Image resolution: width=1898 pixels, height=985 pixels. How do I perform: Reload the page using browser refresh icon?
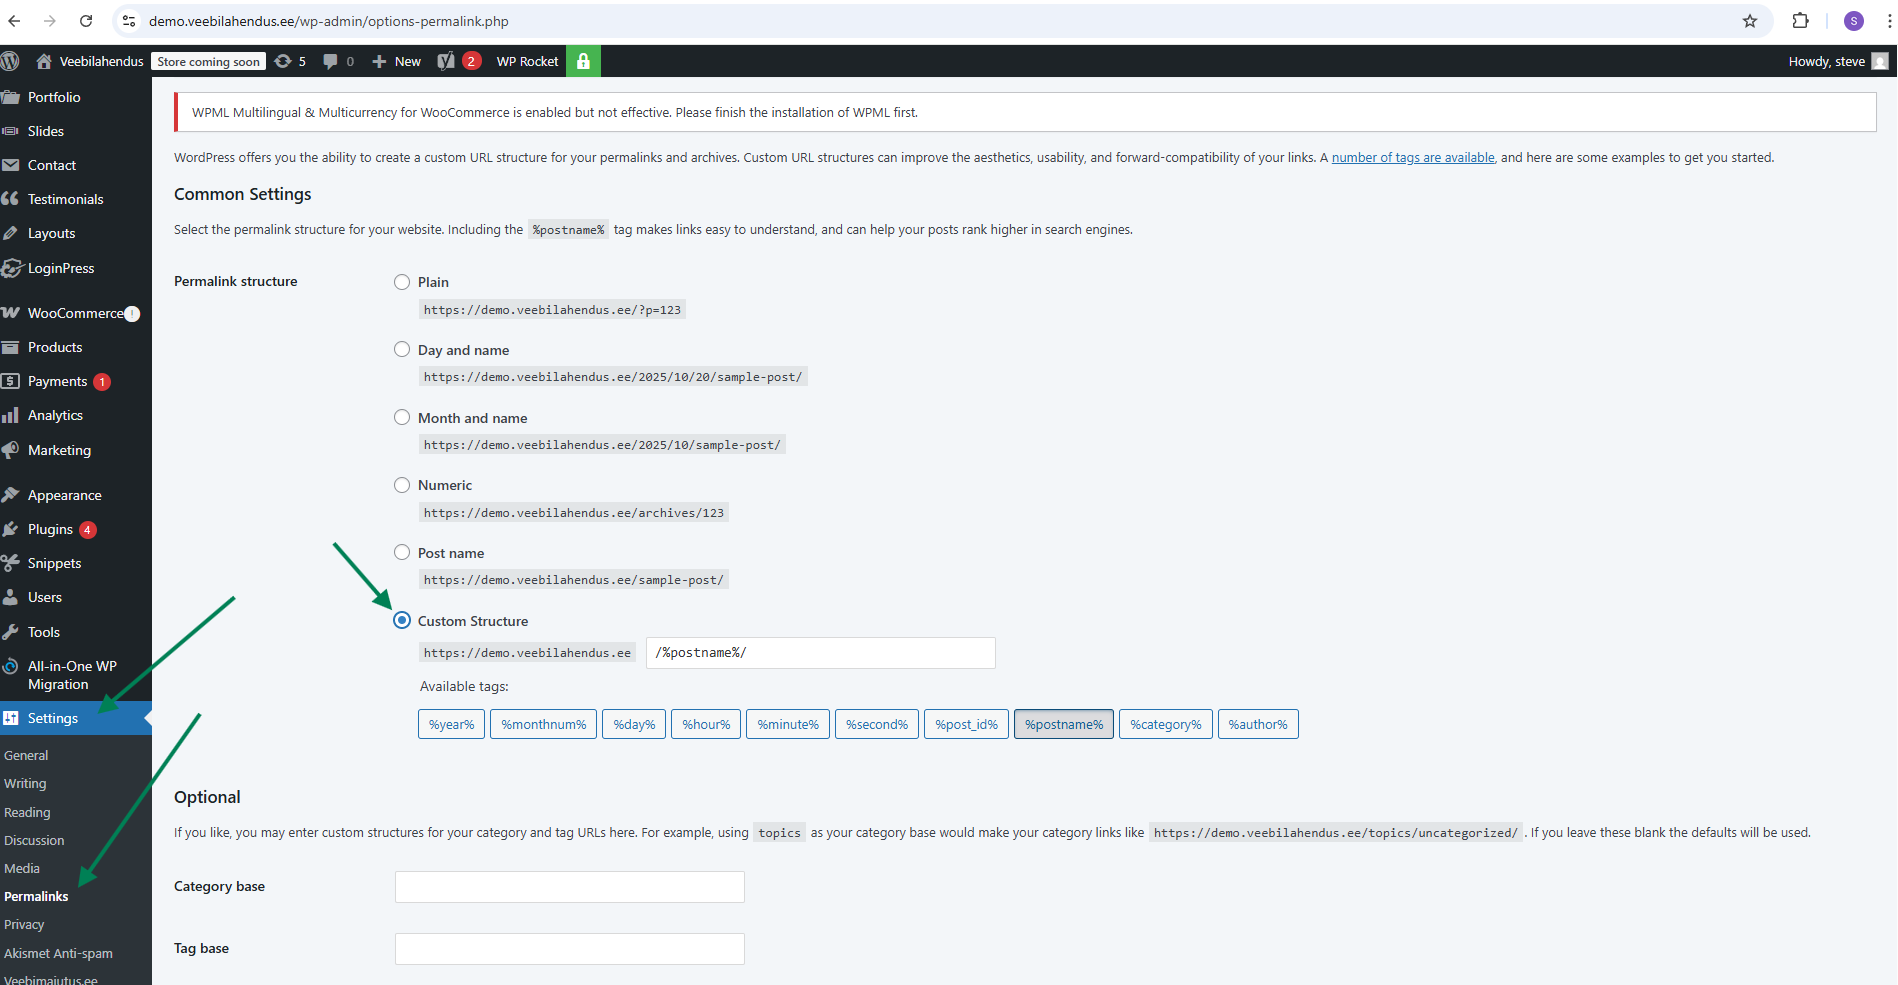click(86, 21)
